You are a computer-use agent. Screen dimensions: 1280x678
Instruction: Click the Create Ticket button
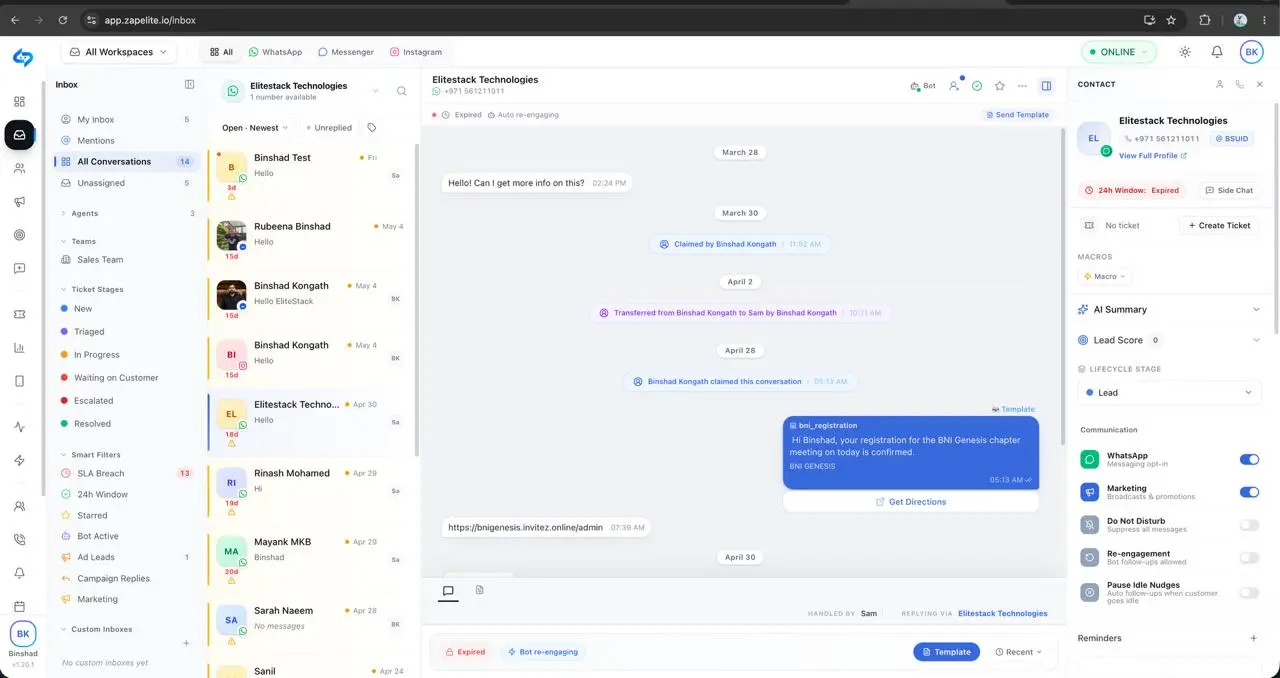point(1219,226)
